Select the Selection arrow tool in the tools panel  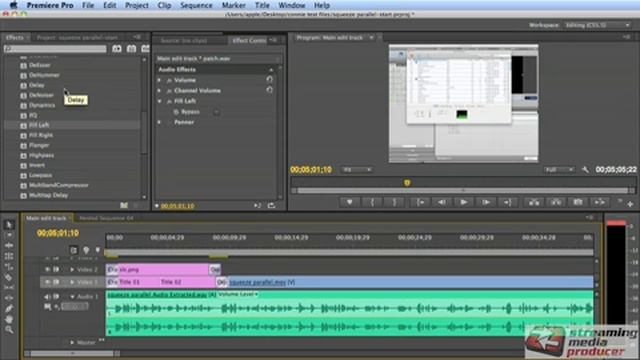(x=9, y=224)
